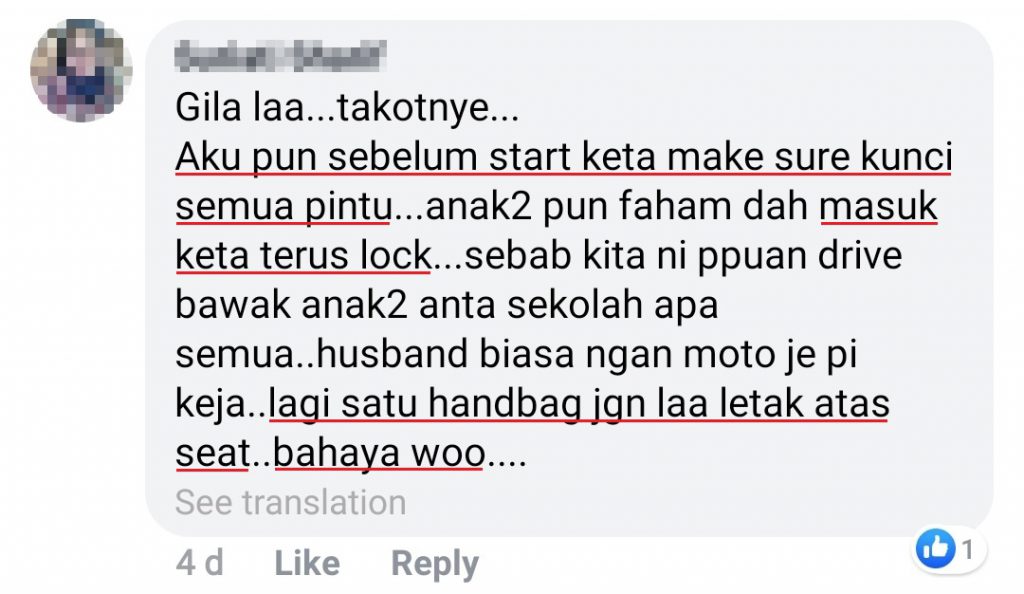Click the underlined text 'keta terus lock'
Image resolution: width=1024 pixels, height=594 pixels.
tap(303, 255)
